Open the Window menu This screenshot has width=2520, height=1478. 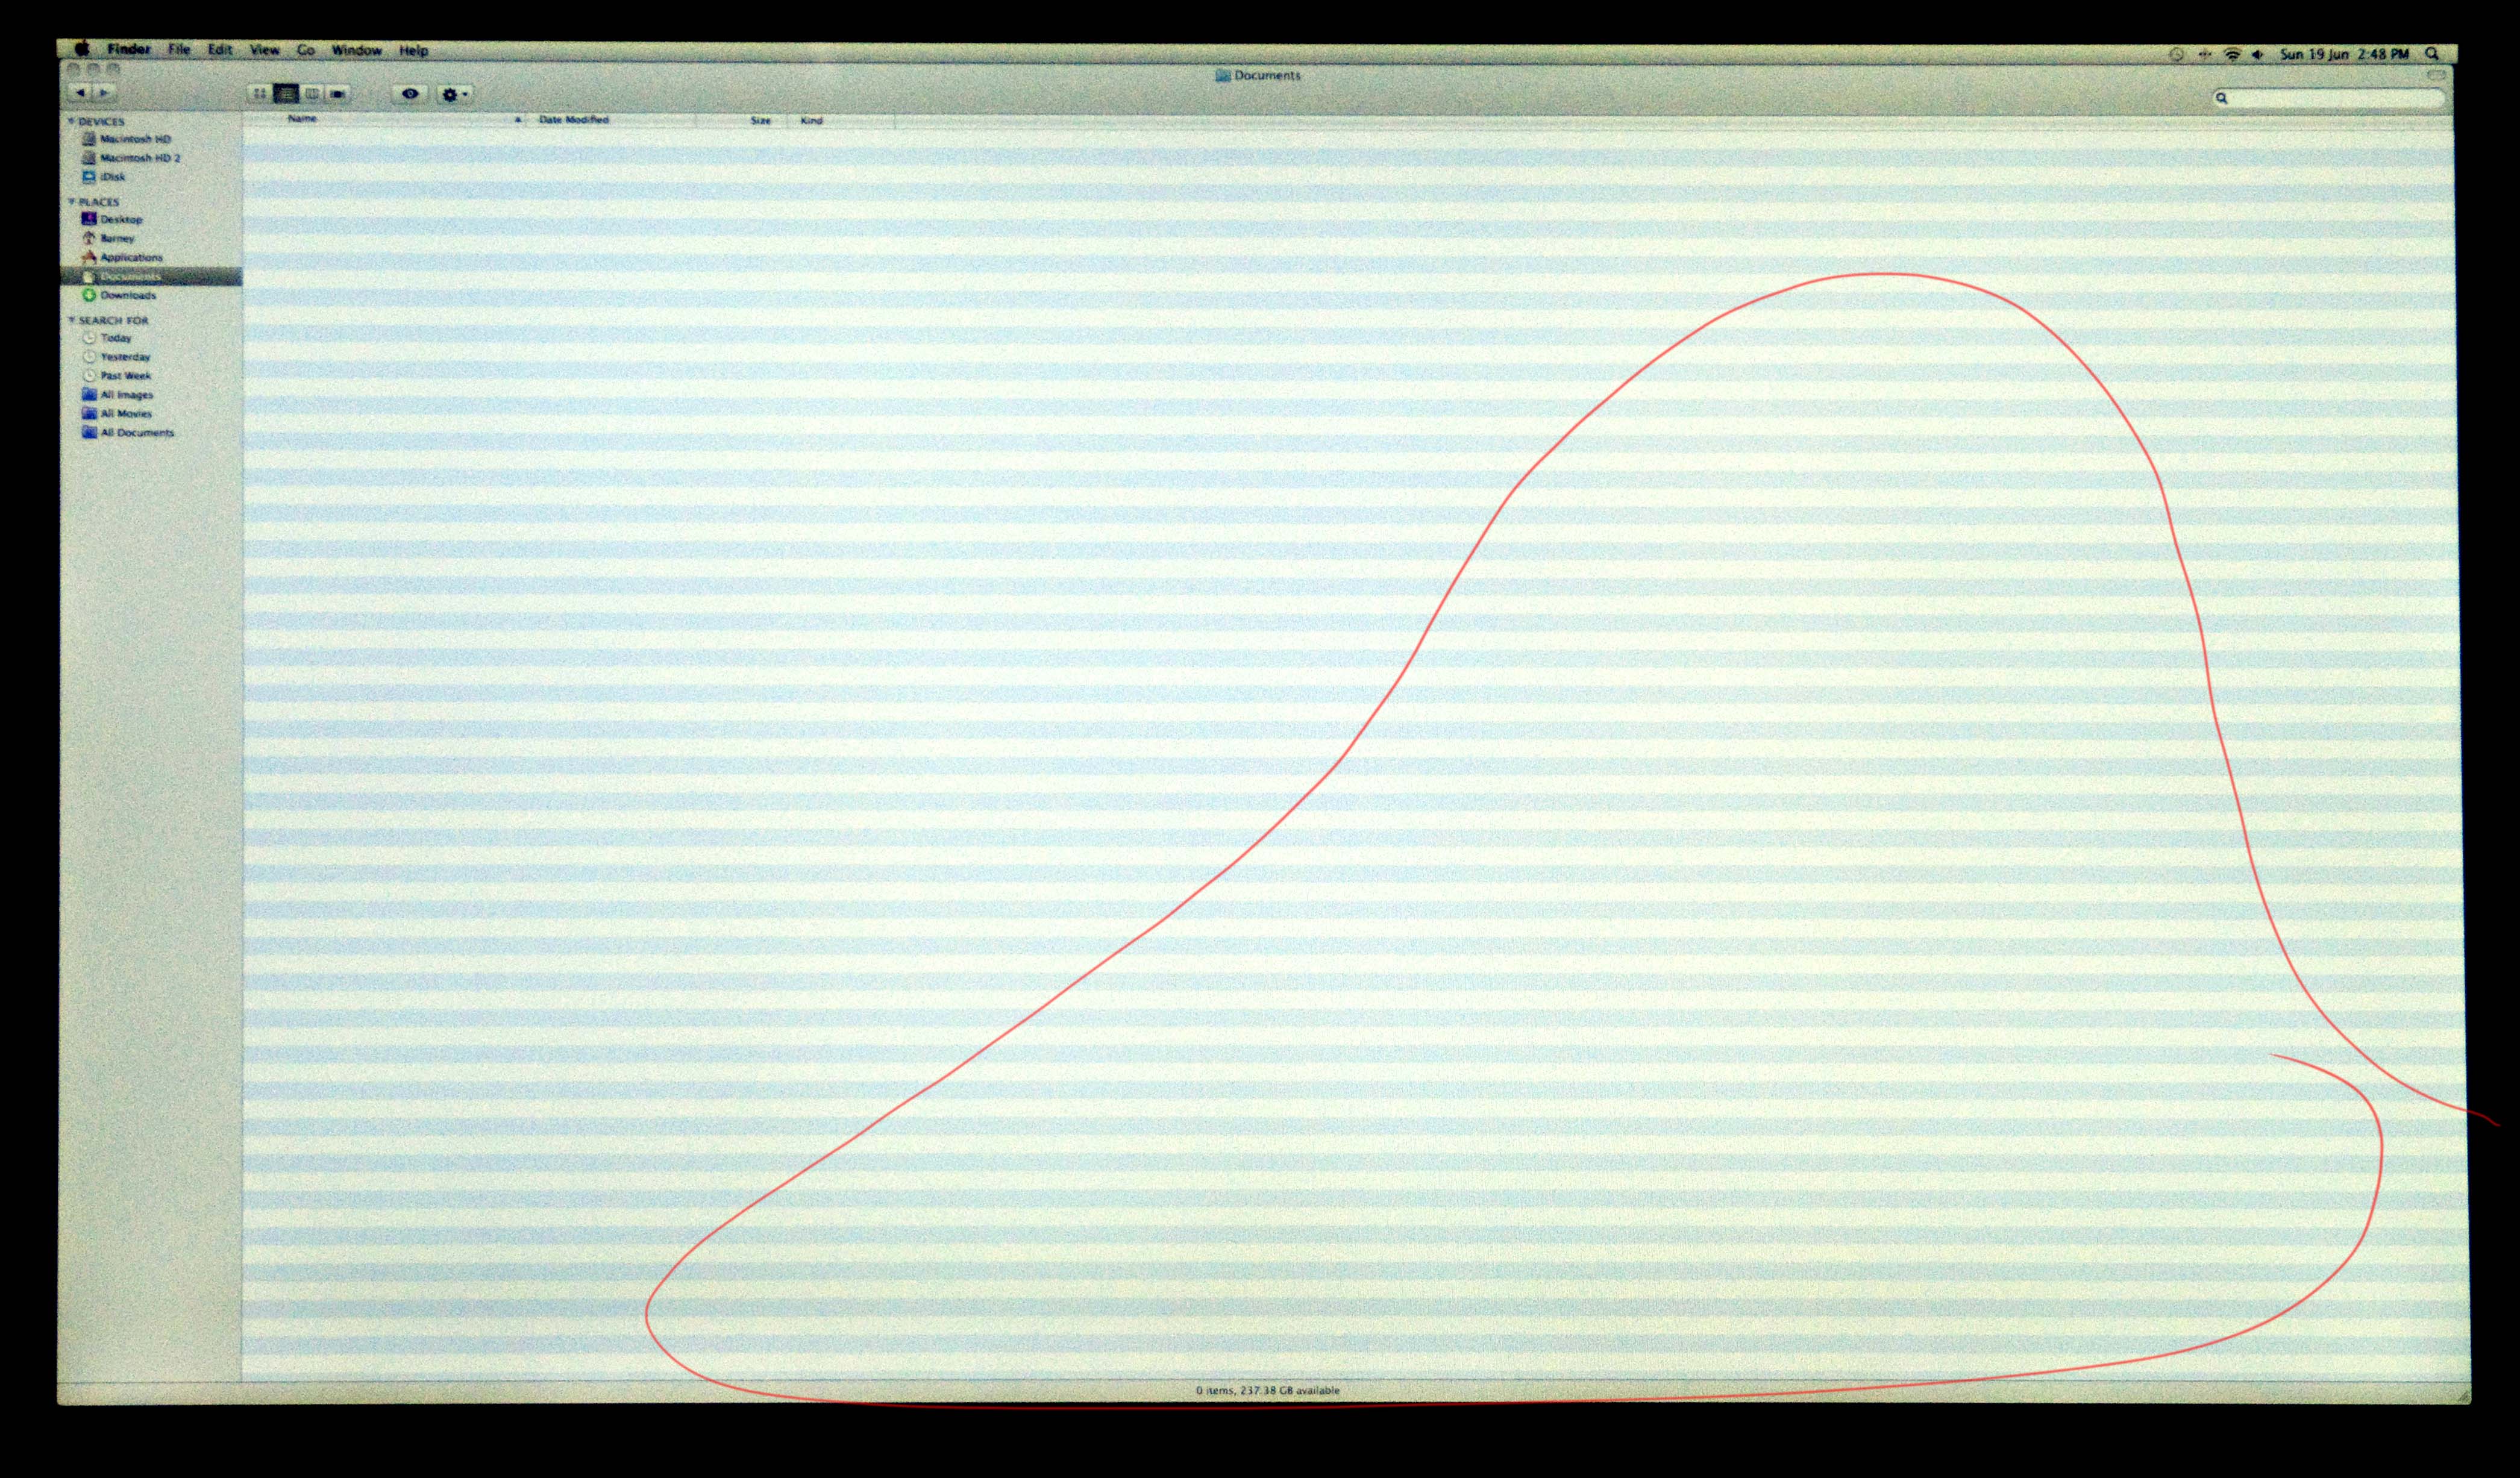pyautogui.click(x=356, y=50)
